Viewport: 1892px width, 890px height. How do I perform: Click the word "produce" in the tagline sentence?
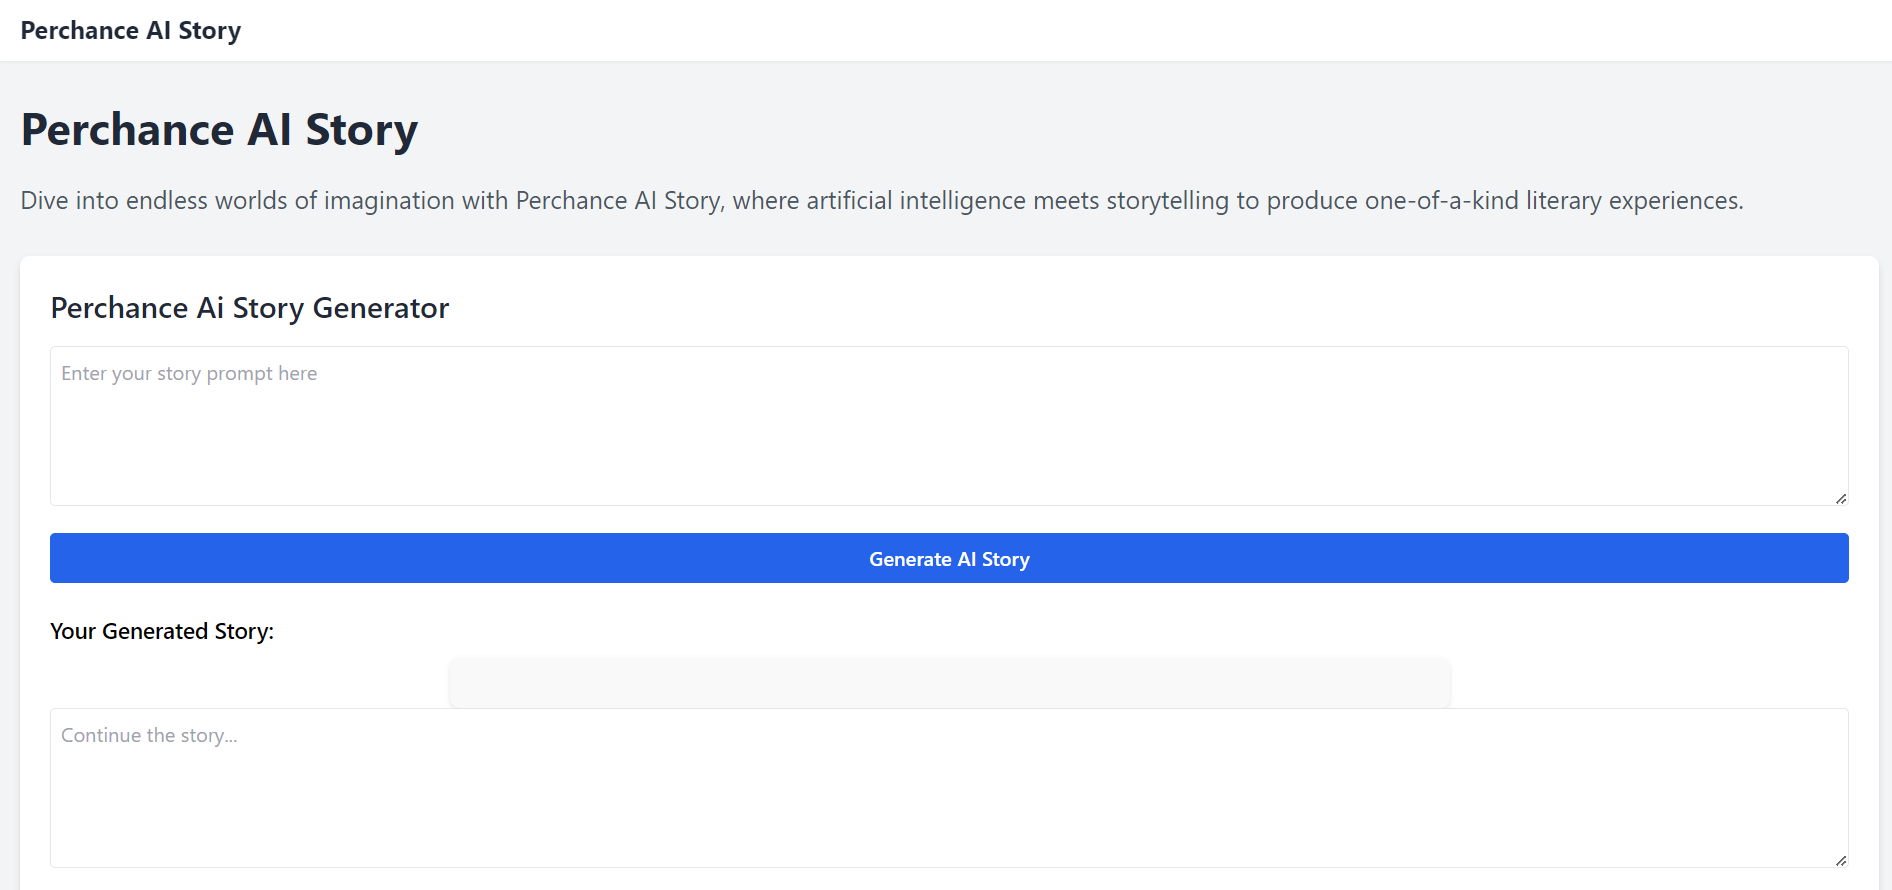click(x=1312, y=201)
